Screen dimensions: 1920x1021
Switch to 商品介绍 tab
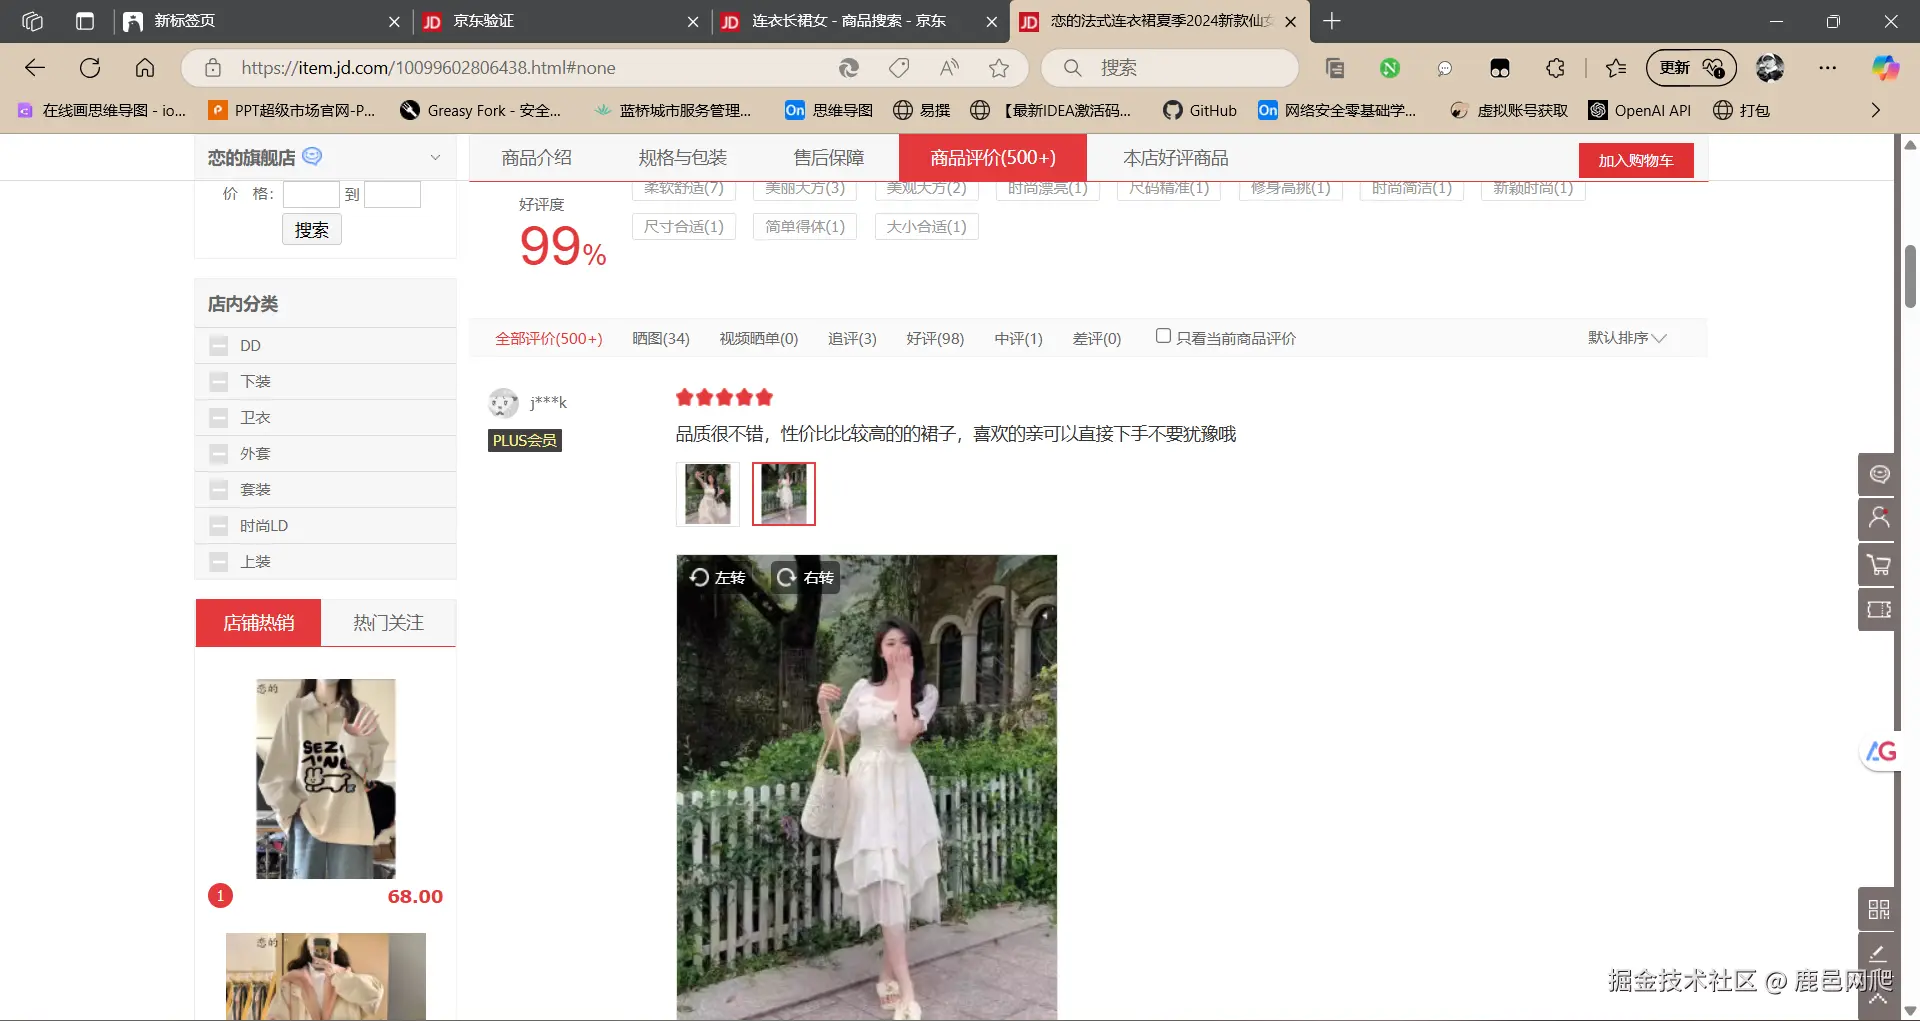click(536, 158)
